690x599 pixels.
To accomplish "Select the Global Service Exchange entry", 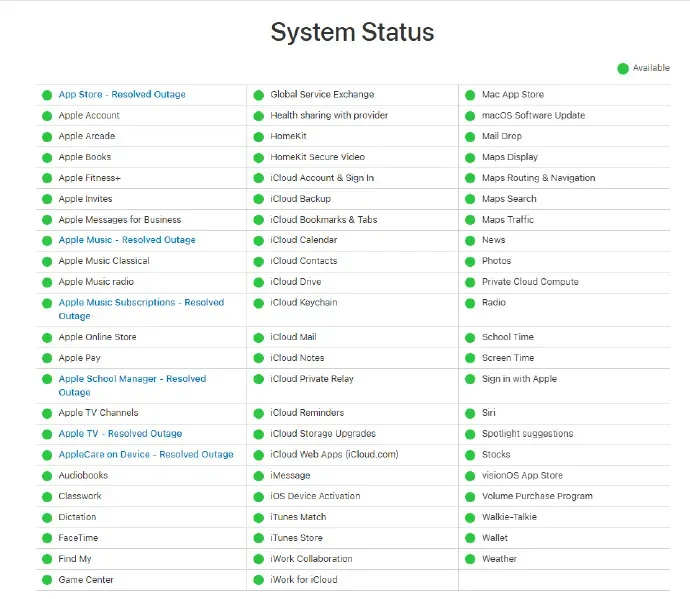I will [x=322, y=95].
